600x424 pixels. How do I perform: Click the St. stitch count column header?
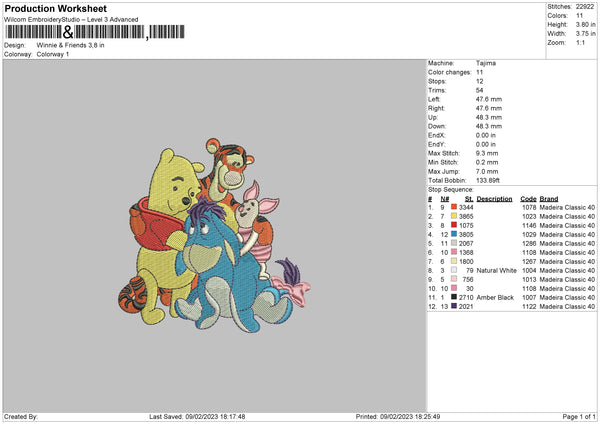[468, 198]
